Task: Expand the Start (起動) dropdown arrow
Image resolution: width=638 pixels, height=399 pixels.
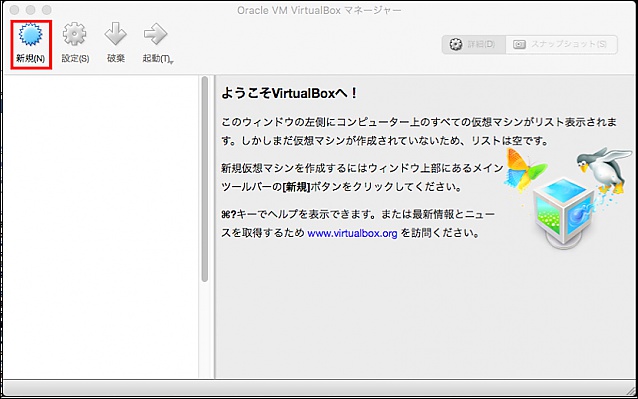Action: 171,62
